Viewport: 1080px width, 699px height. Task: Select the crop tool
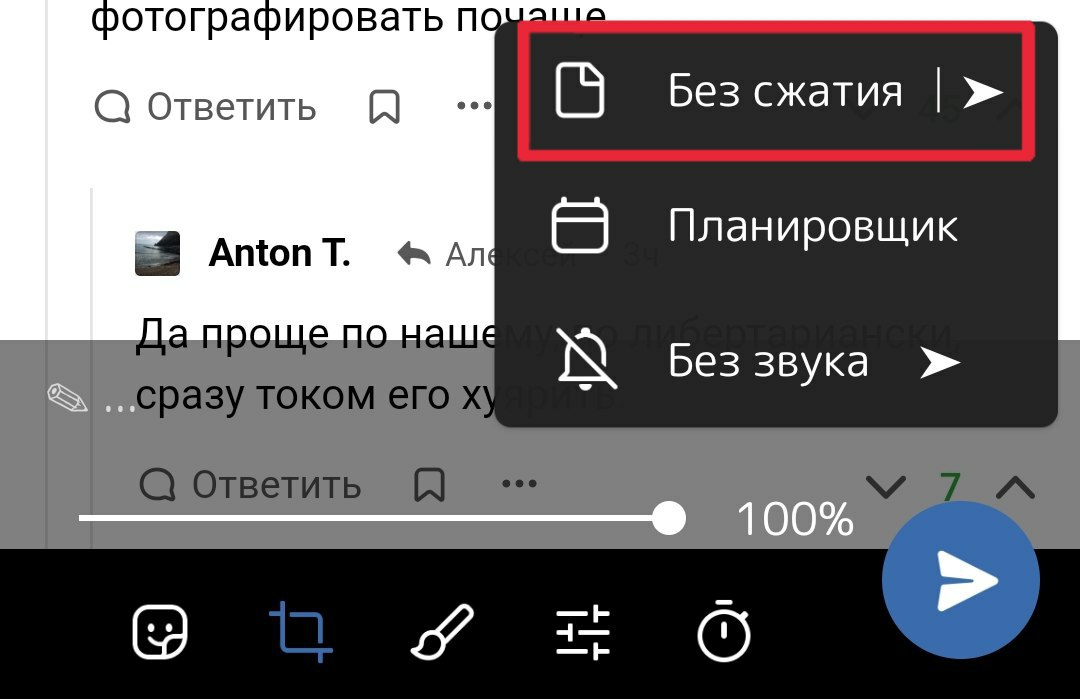pos(301,632)
